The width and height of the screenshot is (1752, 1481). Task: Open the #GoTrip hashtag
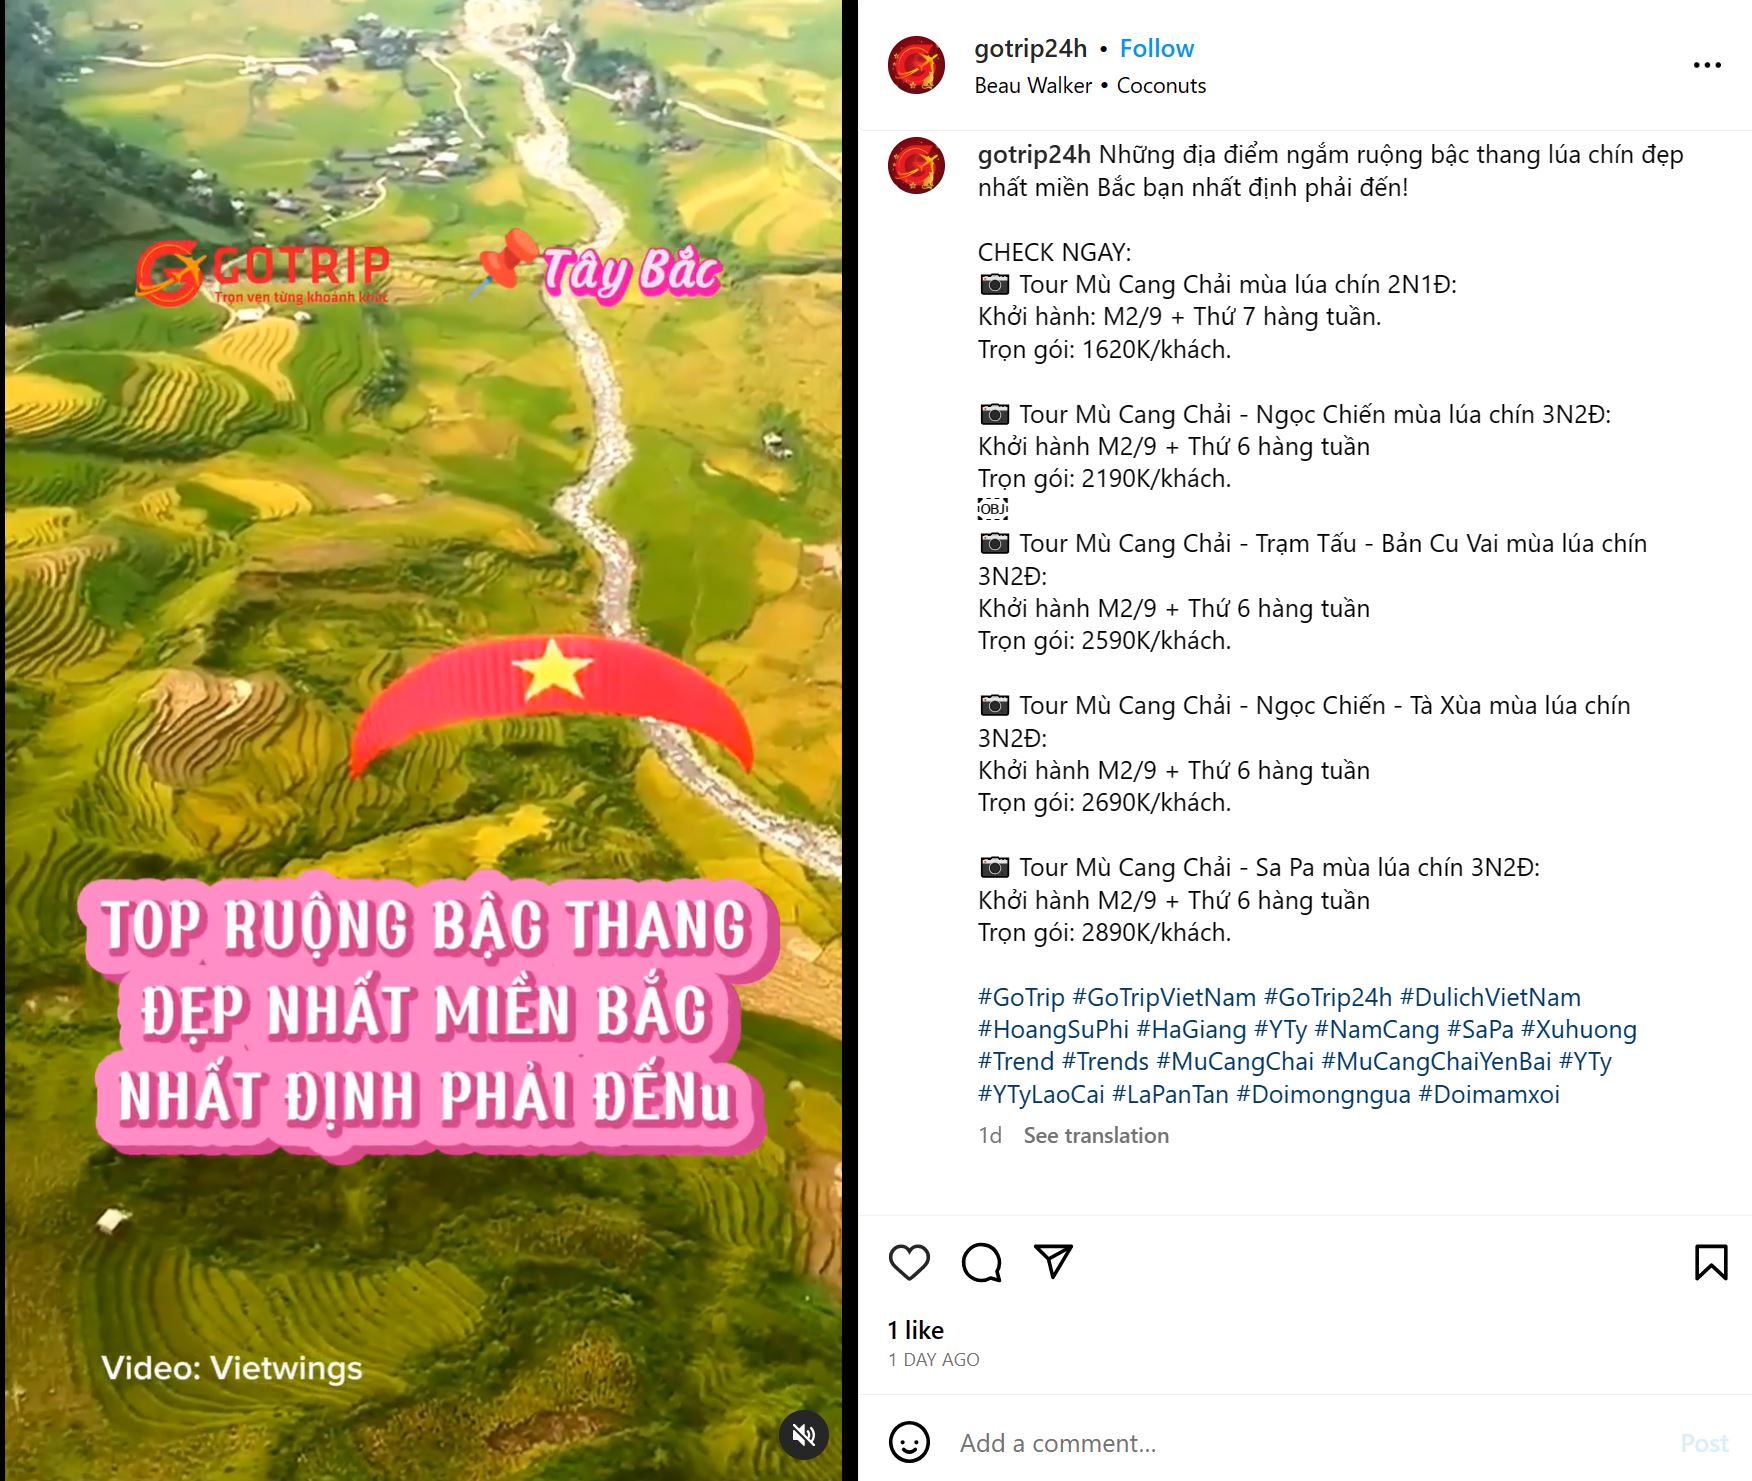[1021, 997]
